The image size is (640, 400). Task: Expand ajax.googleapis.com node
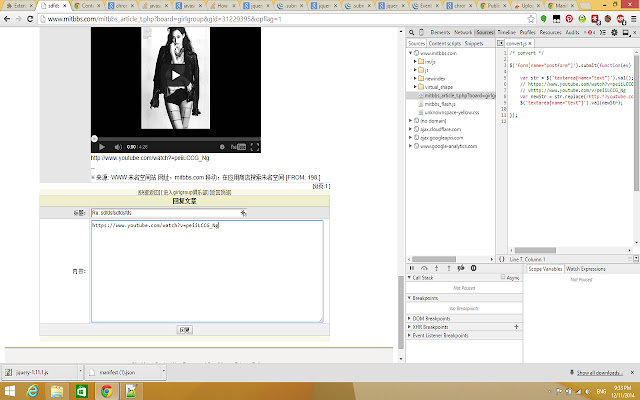click(410, 138)
